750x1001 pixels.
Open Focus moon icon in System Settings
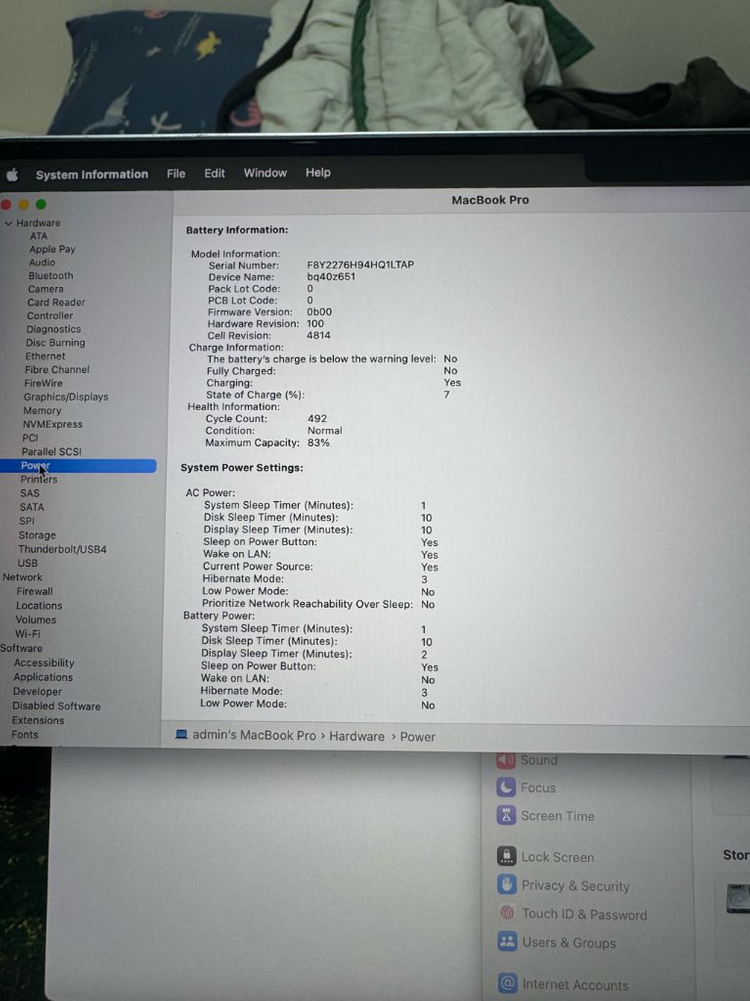506,787
